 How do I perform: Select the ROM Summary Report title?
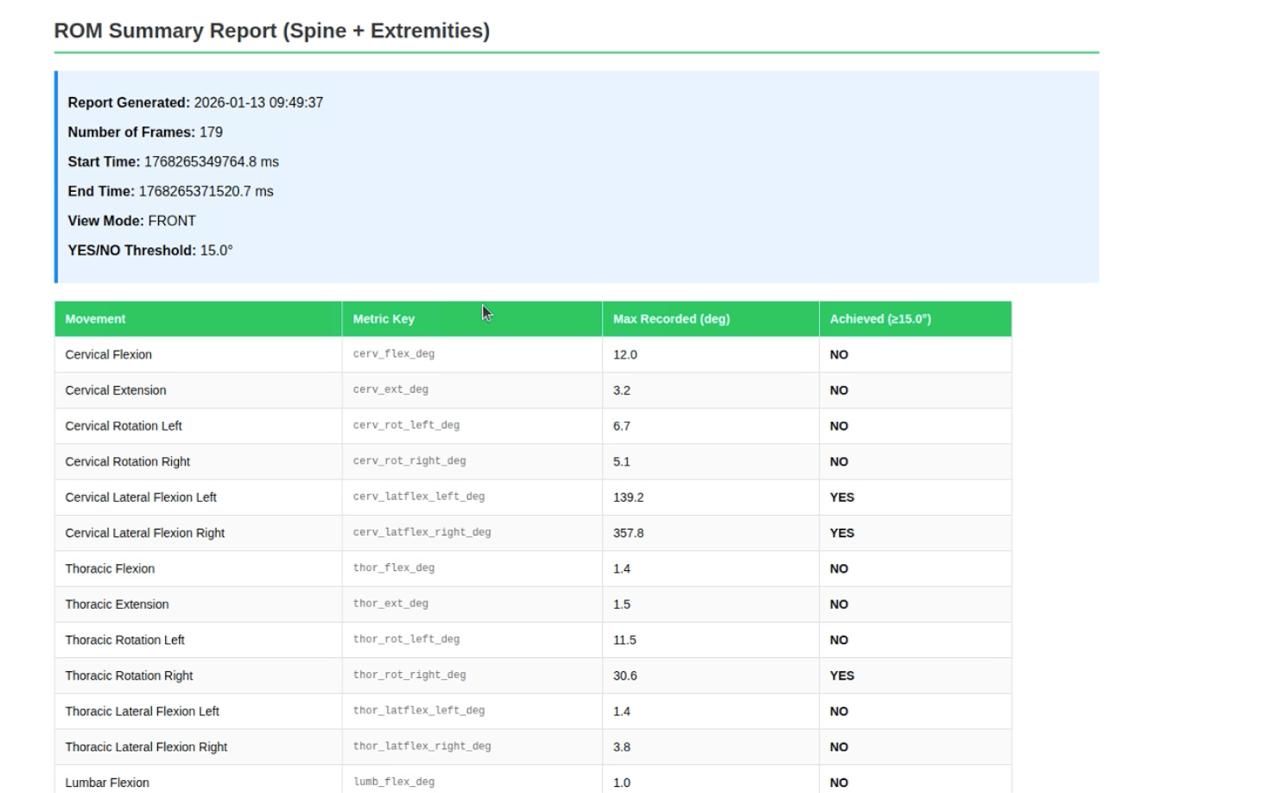click(x=272, y=30)
